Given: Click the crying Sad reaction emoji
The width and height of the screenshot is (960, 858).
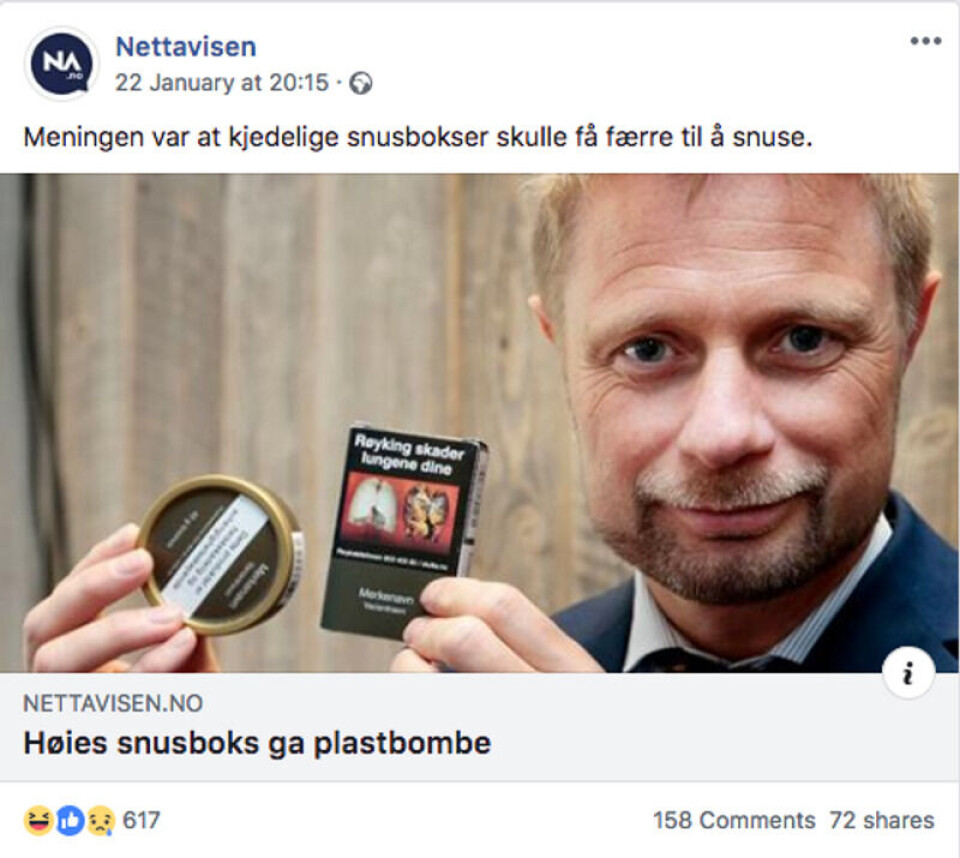Looking at the screenshot, I should pyautogui.click(x=100, y=821).
